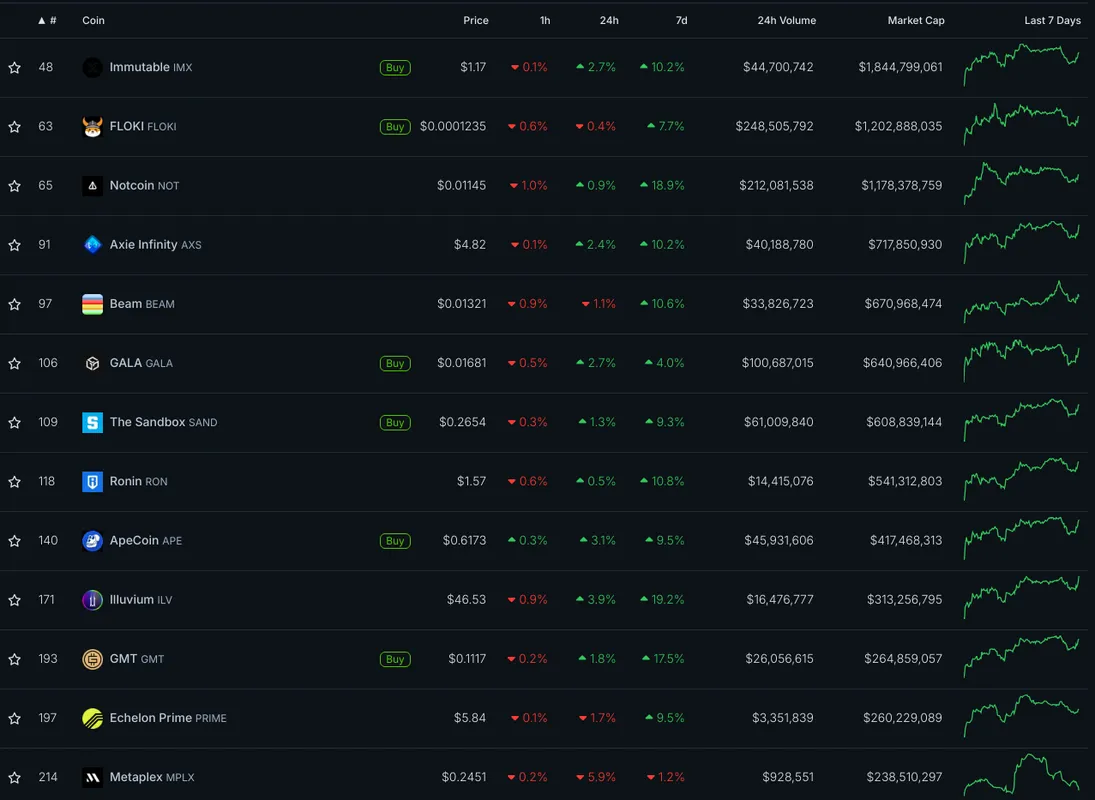Open the Echelon Prime PRIME link
Image resolution: width=1095 pixels, height=800 pixels.
coord(168,718)
